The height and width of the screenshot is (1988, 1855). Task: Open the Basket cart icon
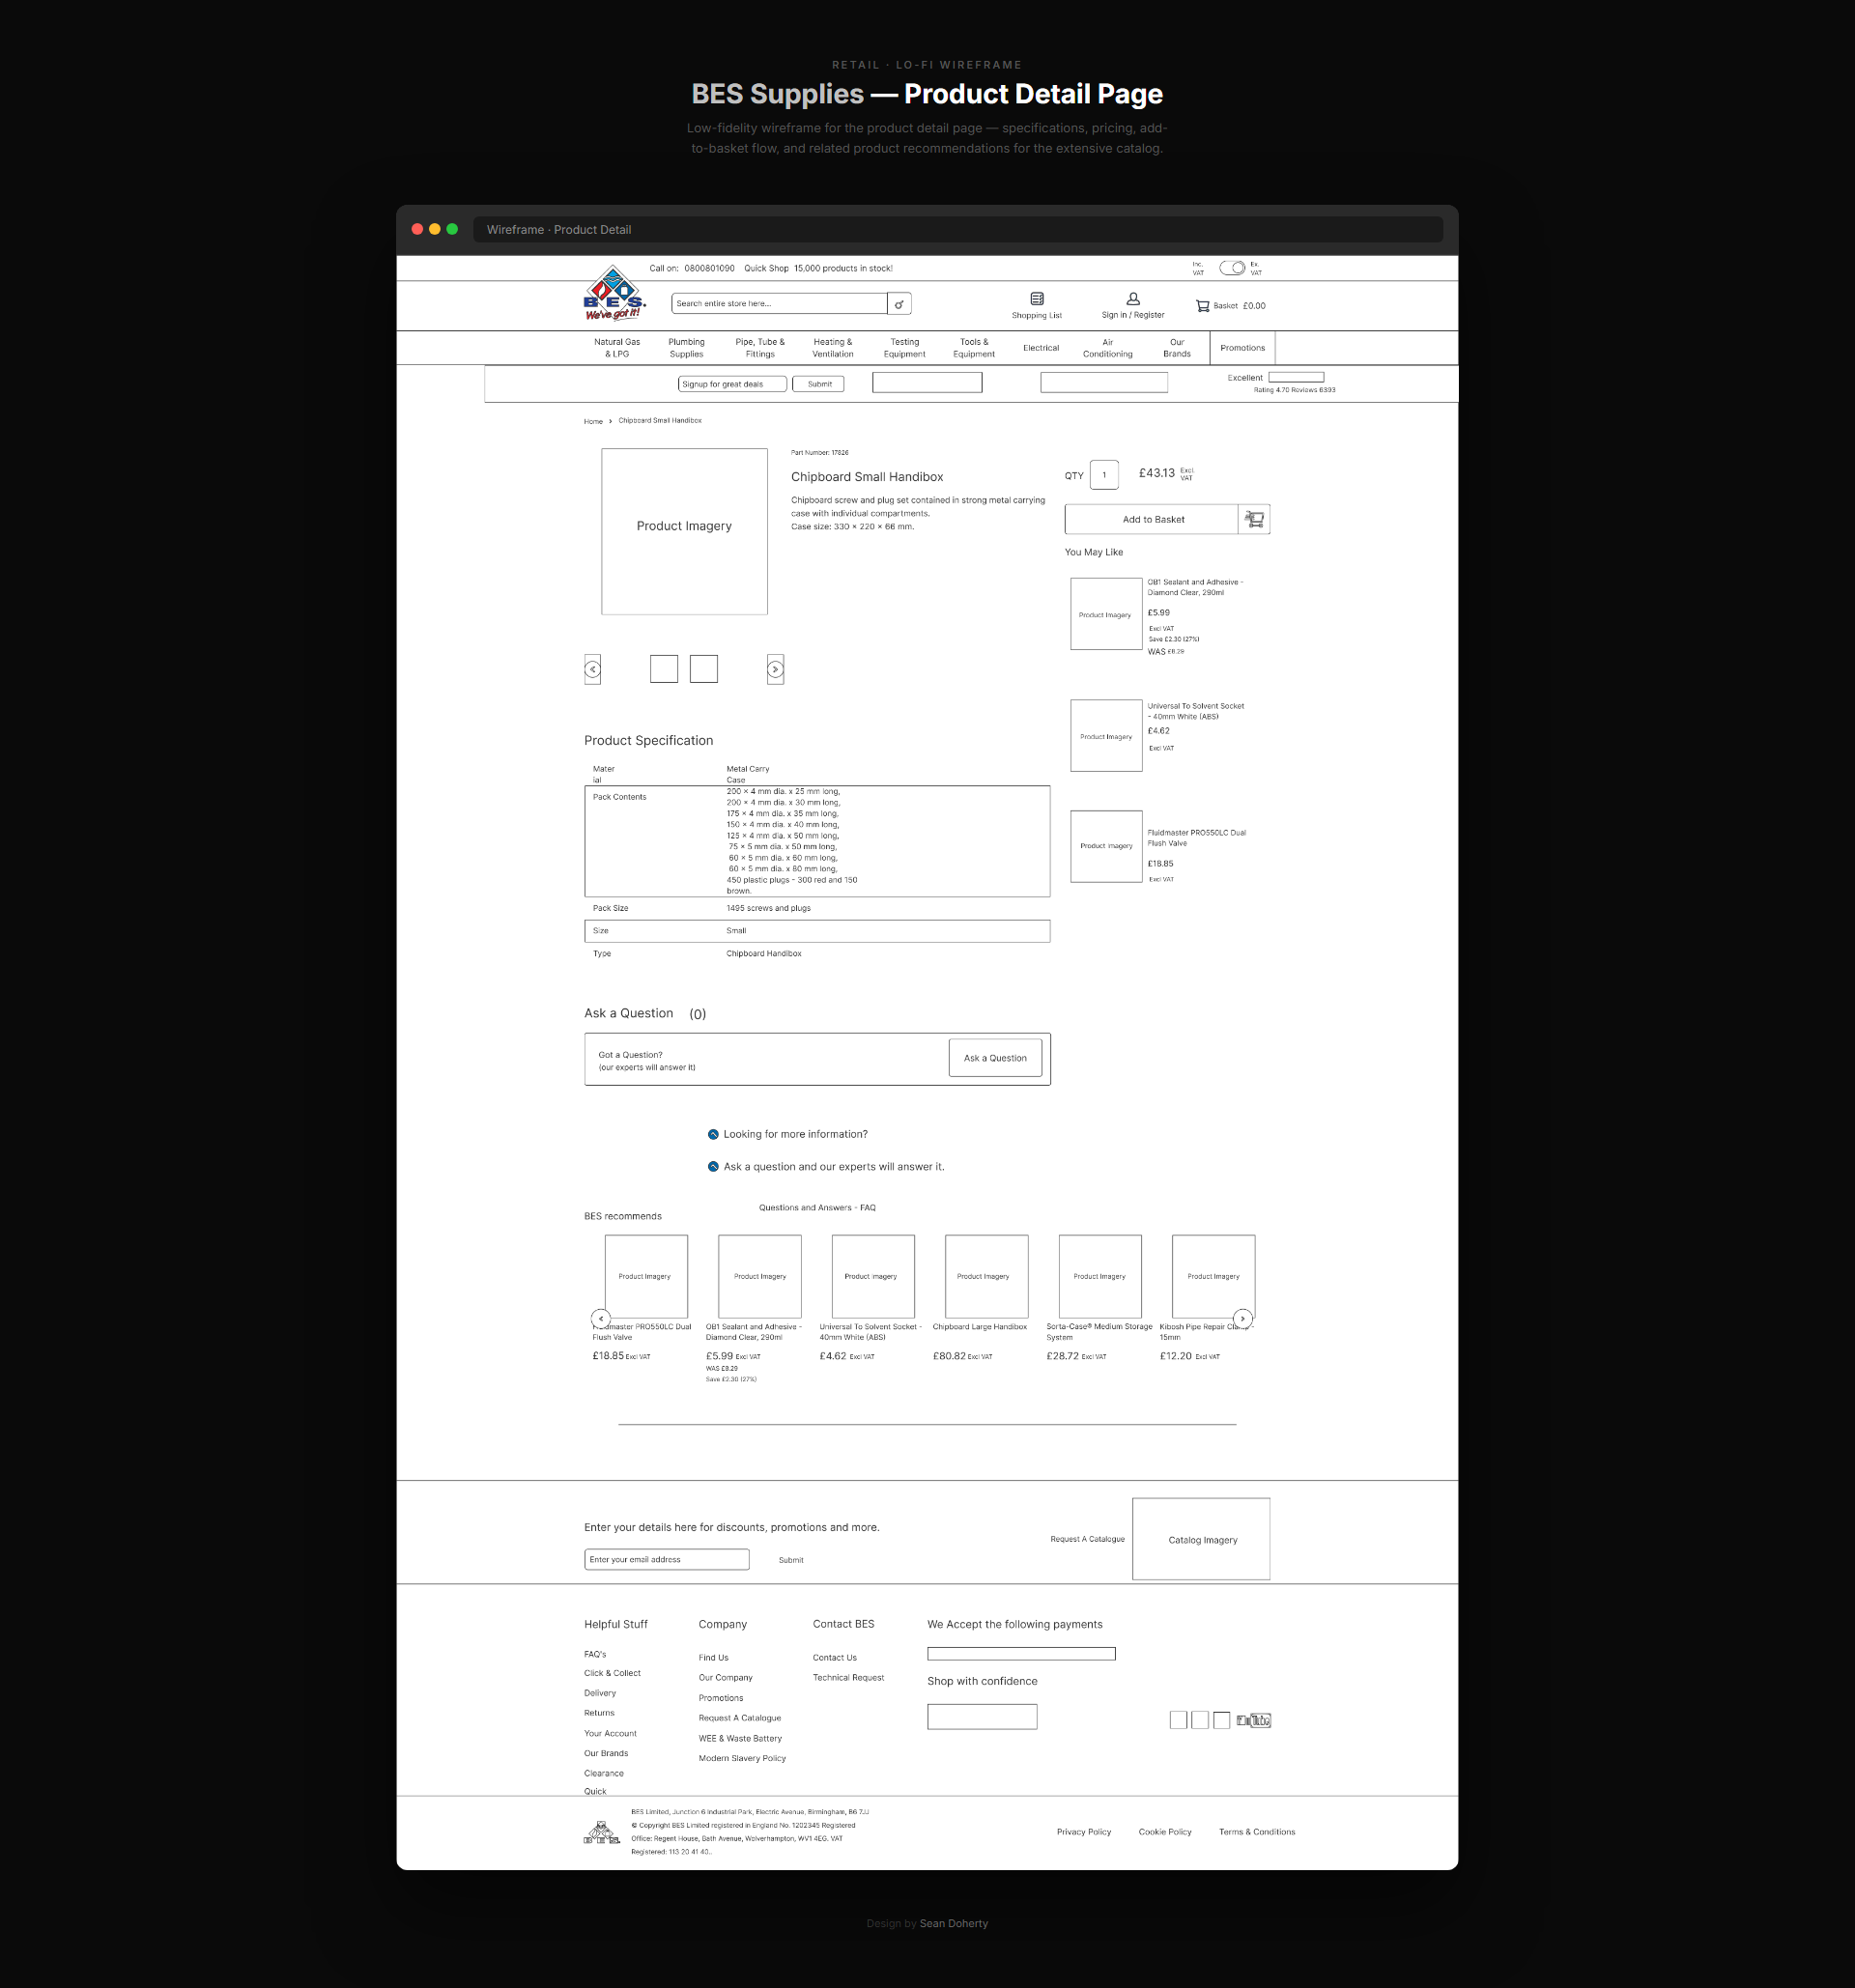pos(1203,306)
